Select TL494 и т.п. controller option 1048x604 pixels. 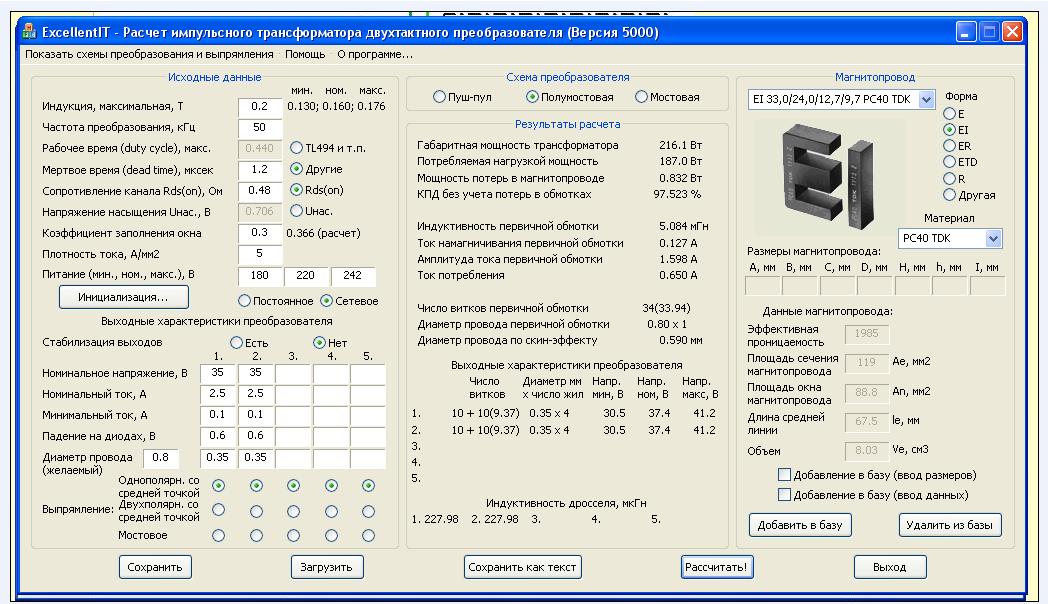tap(297, 148)
